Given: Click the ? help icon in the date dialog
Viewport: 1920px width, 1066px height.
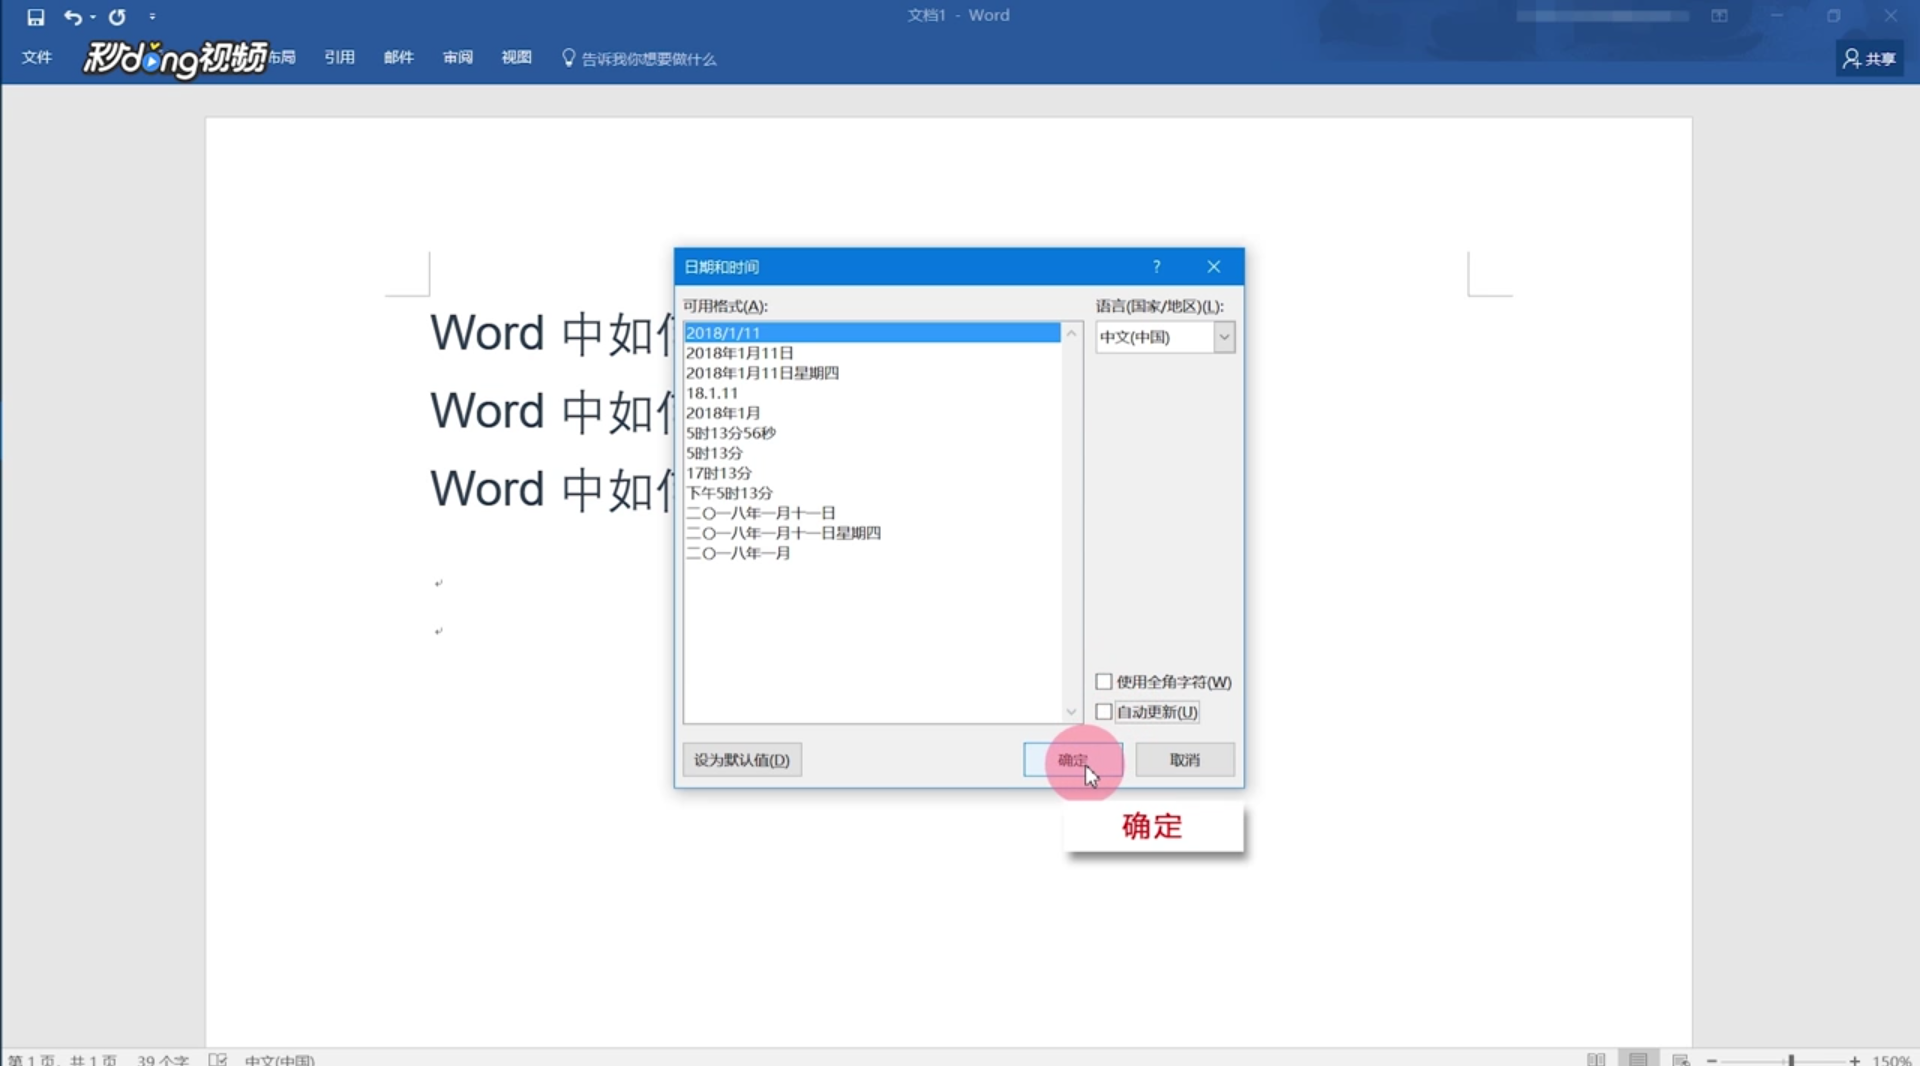Looking at the screenshot, I should click(x=1156, y=266).
